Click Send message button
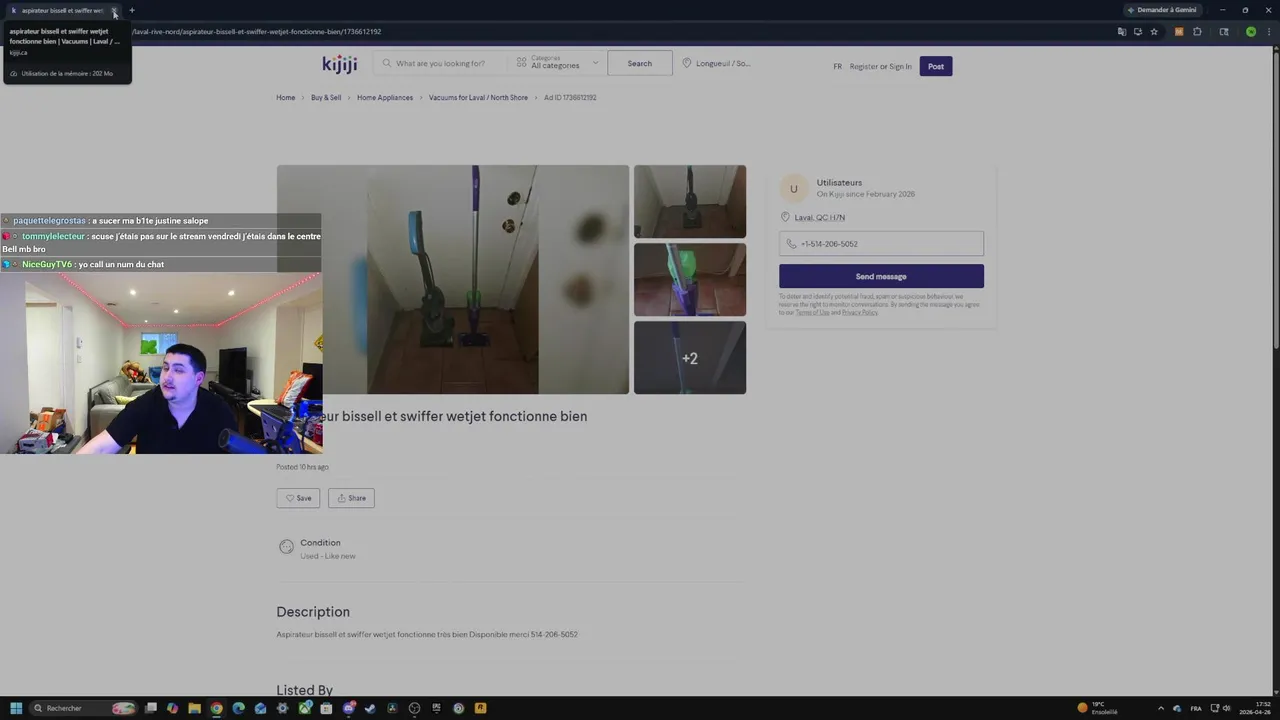This screenshot has height=720, width=1280. pyautogui.click(x=881, y=276)
